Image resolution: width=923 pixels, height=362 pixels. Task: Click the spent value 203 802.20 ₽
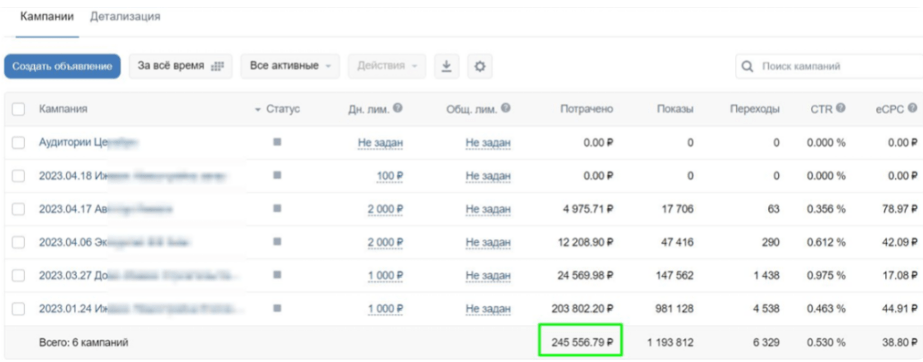583,308
